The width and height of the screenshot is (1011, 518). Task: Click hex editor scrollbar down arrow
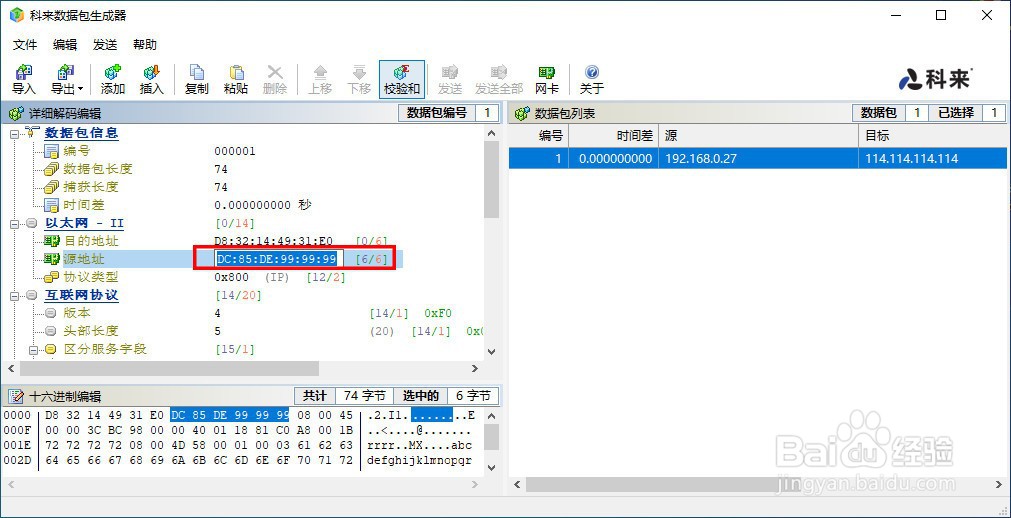pos(491,467)
